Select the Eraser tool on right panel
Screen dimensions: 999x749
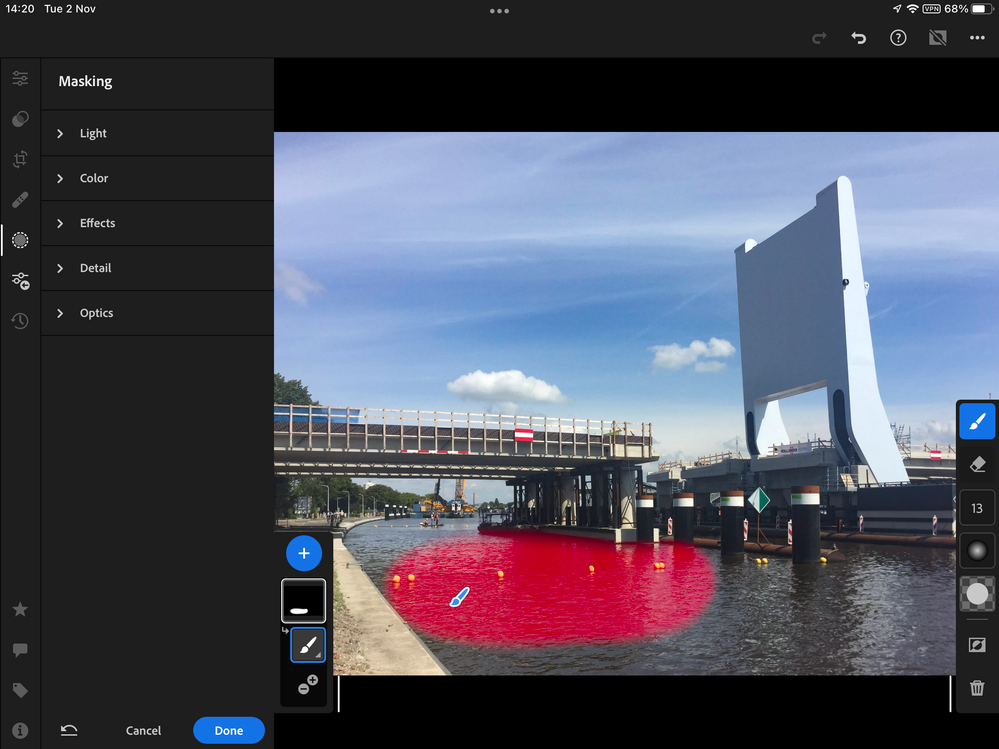pos(977,465)
